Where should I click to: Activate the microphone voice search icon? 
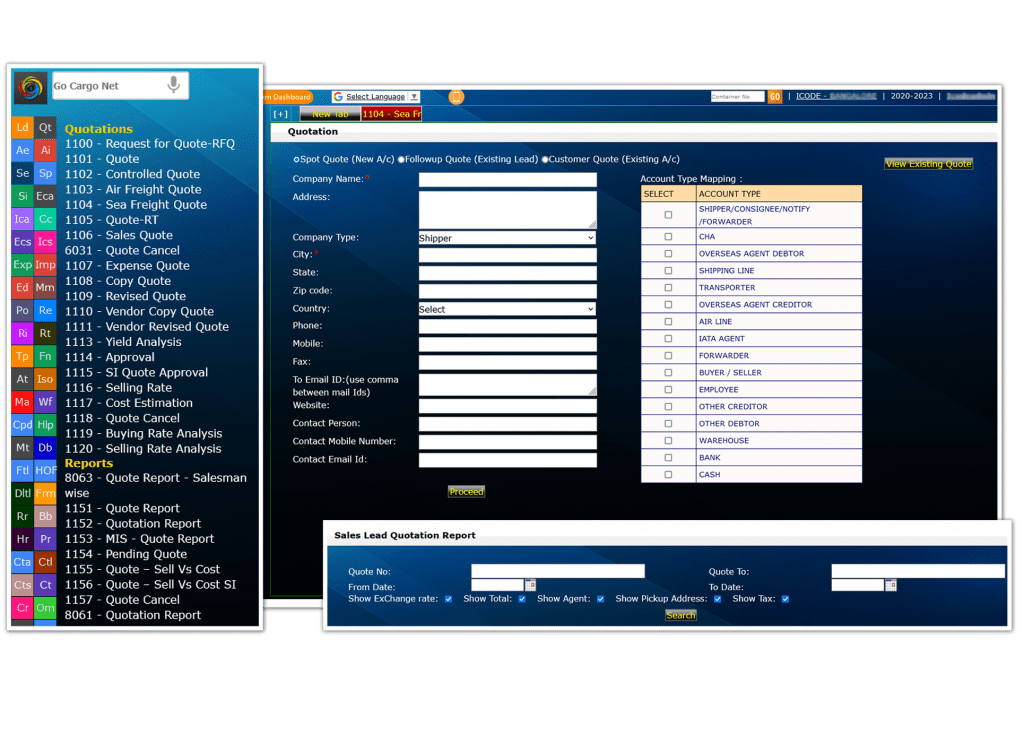pos(173,86)
